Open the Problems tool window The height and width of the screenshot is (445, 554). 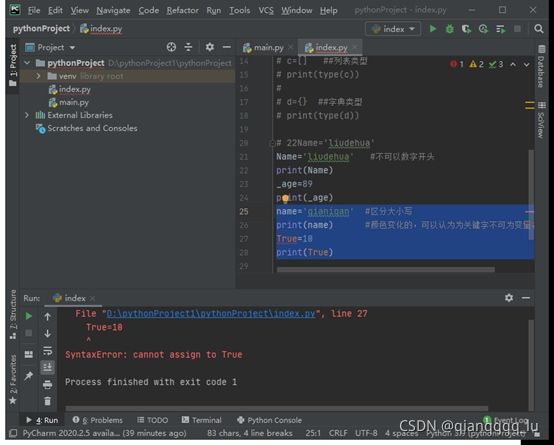tap(98, 420)
